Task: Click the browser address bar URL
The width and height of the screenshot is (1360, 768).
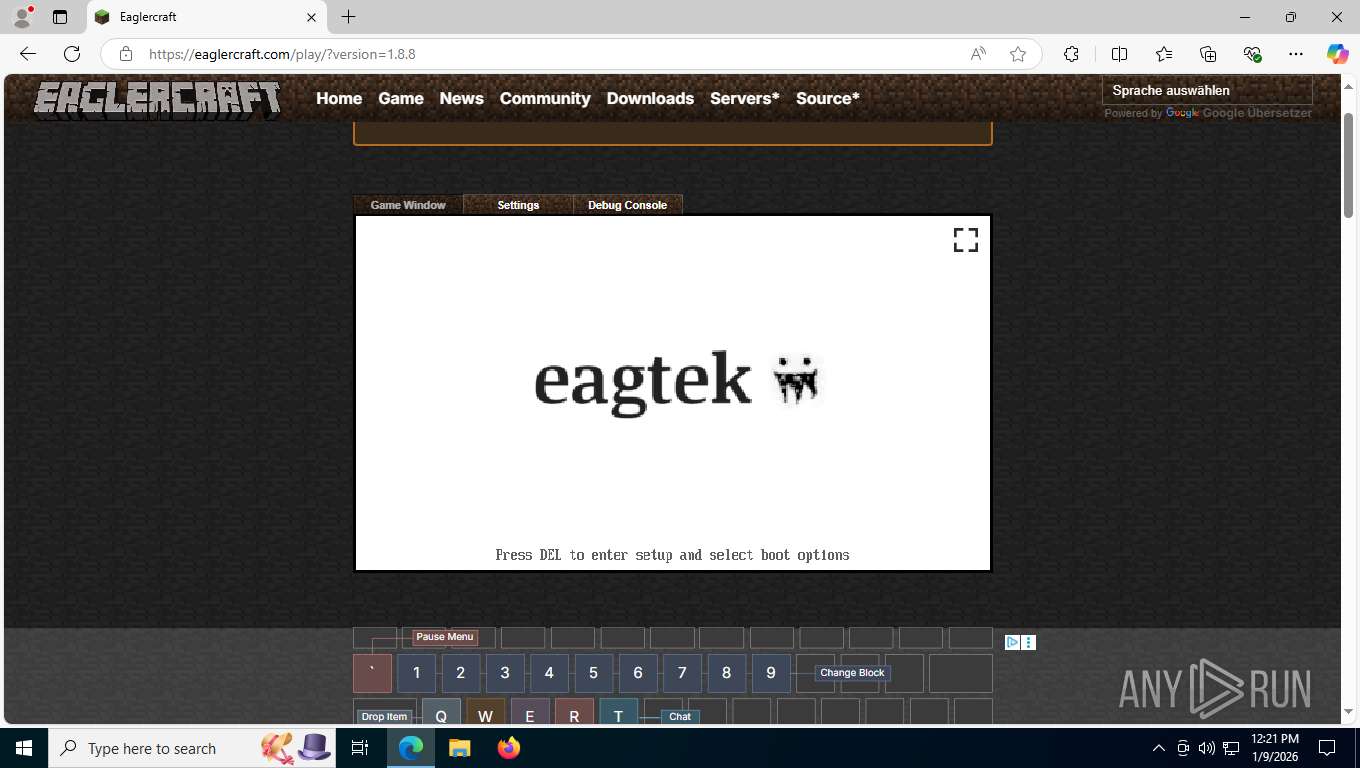Action: point(282,54)
